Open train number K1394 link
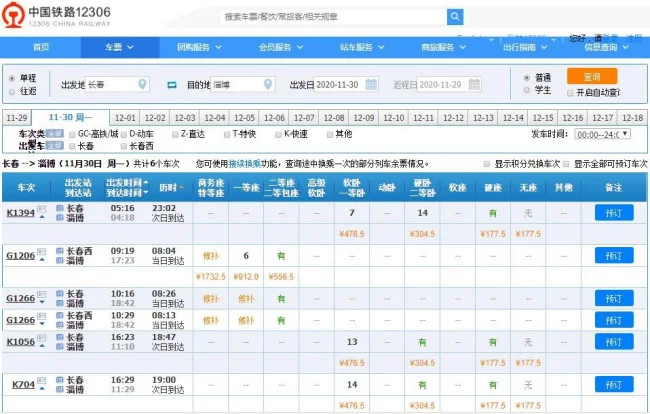Screen dimensions: 650x414 (x=21, y=213)
